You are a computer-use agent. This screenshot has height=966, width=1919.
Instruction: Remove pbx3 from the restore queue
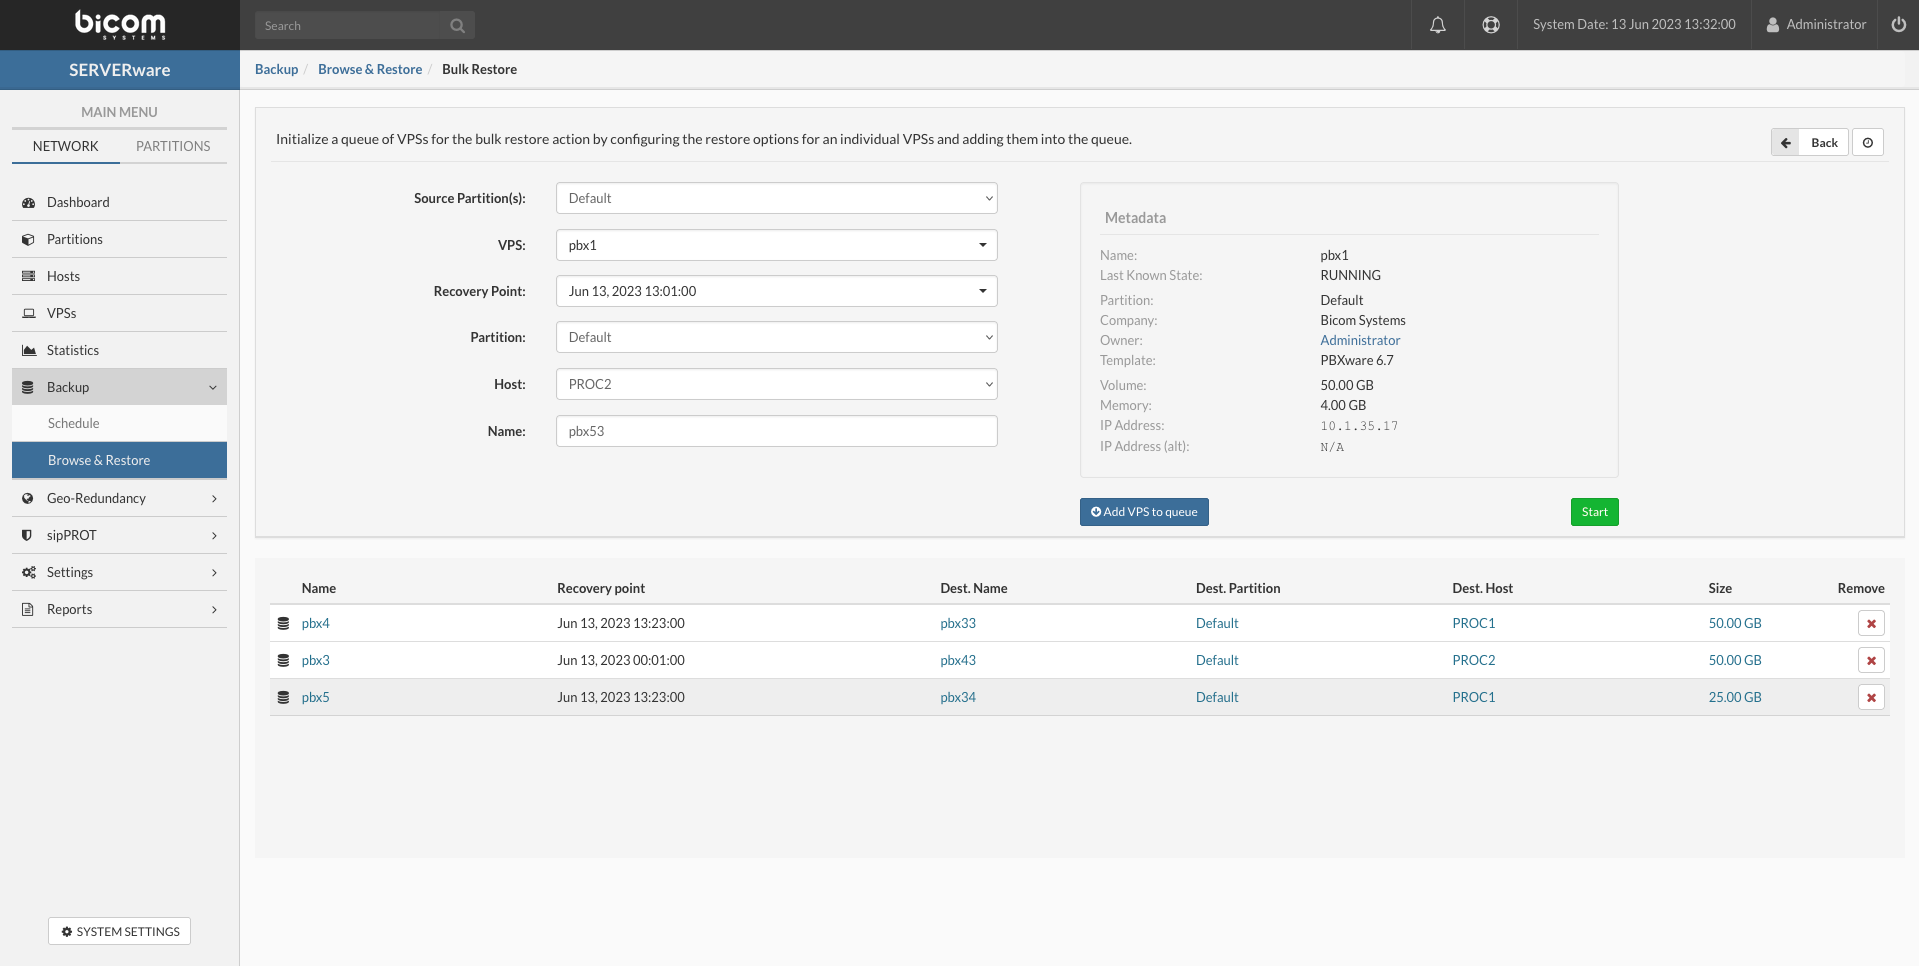1870,660
